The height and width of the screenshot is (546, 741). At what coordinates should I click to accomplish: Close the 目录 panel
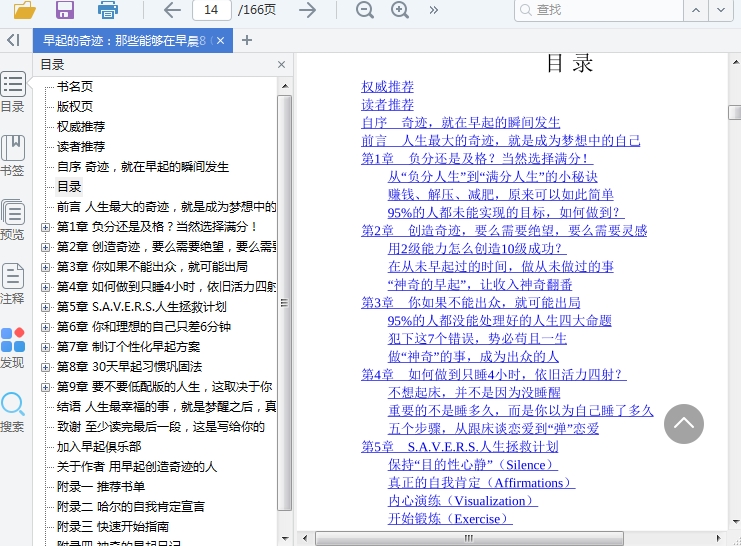(x=281, y=64)
